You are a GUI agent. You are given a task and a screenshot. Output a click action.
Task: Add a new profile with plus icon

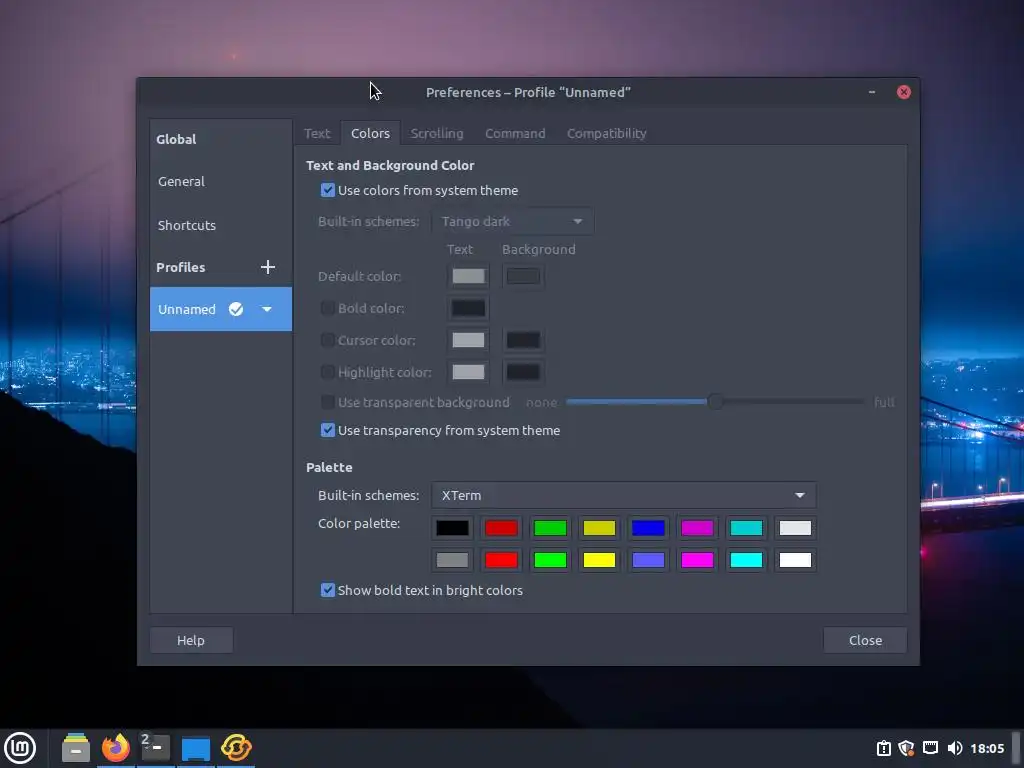click(x=268, y=267)
